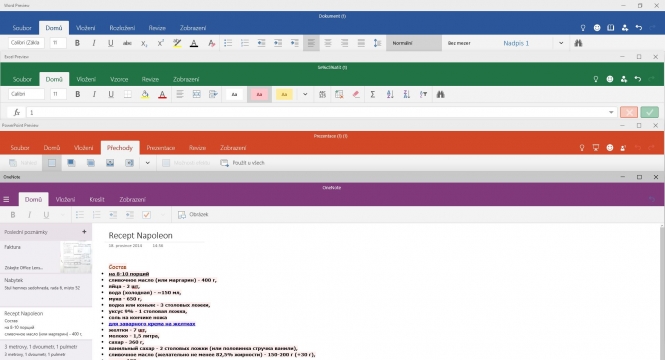Viewport: 665px width, 360px height.
Task: Share the Word document
Action: pos(624,28)
